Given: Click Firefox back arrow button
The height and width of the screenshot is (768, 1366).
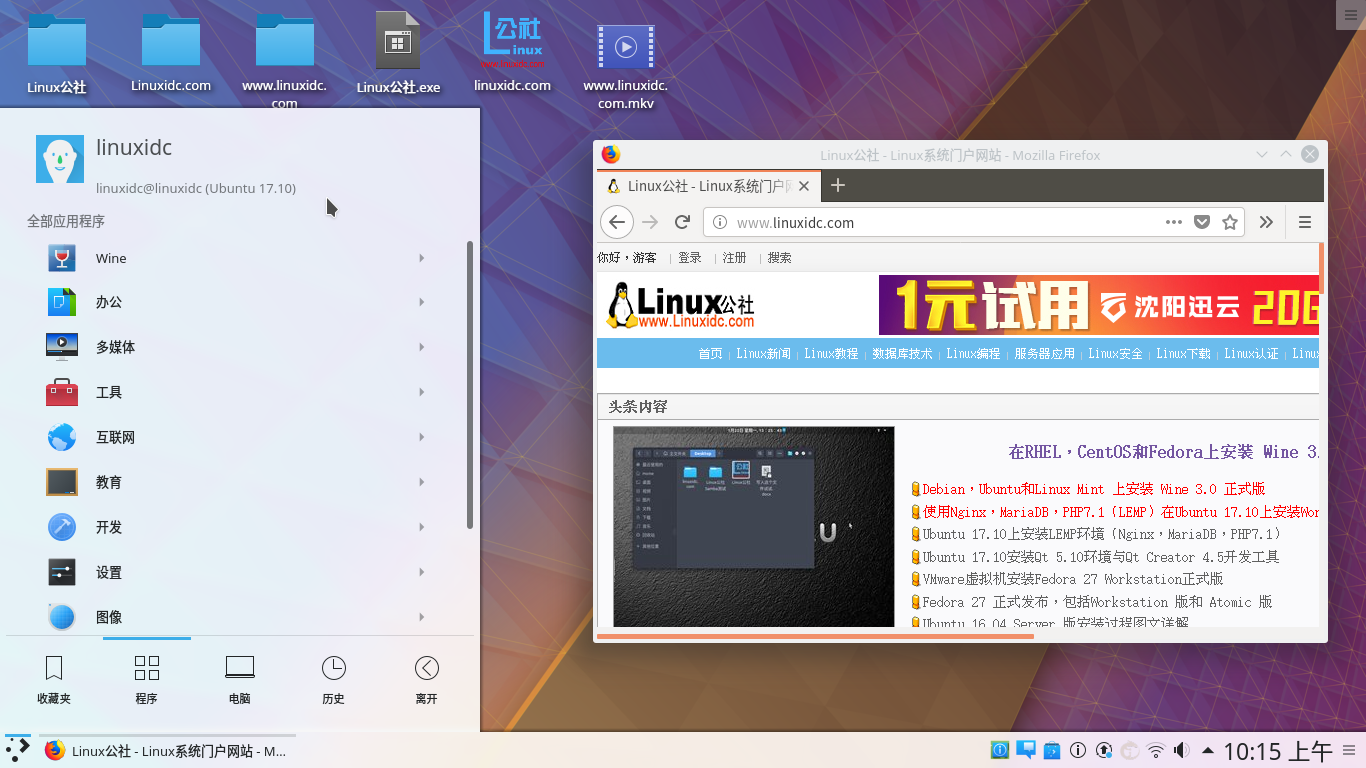Looking at the screenshot, I should pyautogui.click(x=617, y=222).
